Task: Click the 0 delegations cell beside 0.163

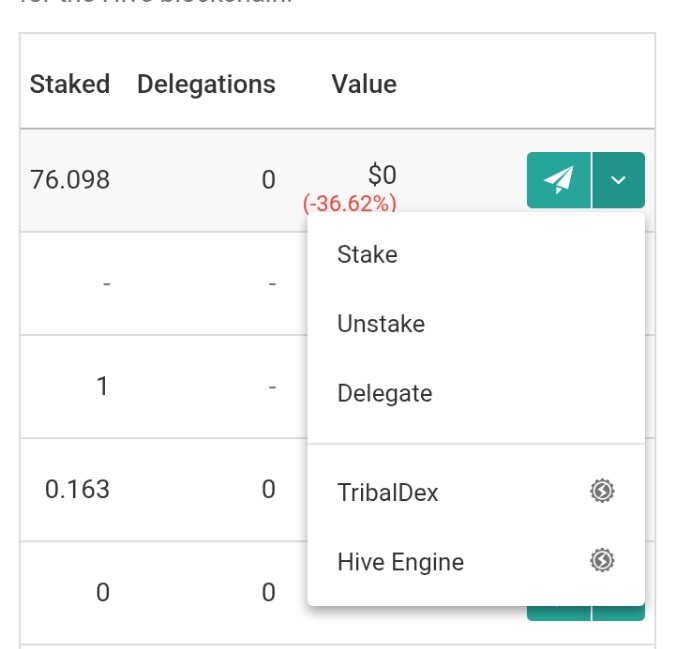Action: coord(269,489)
